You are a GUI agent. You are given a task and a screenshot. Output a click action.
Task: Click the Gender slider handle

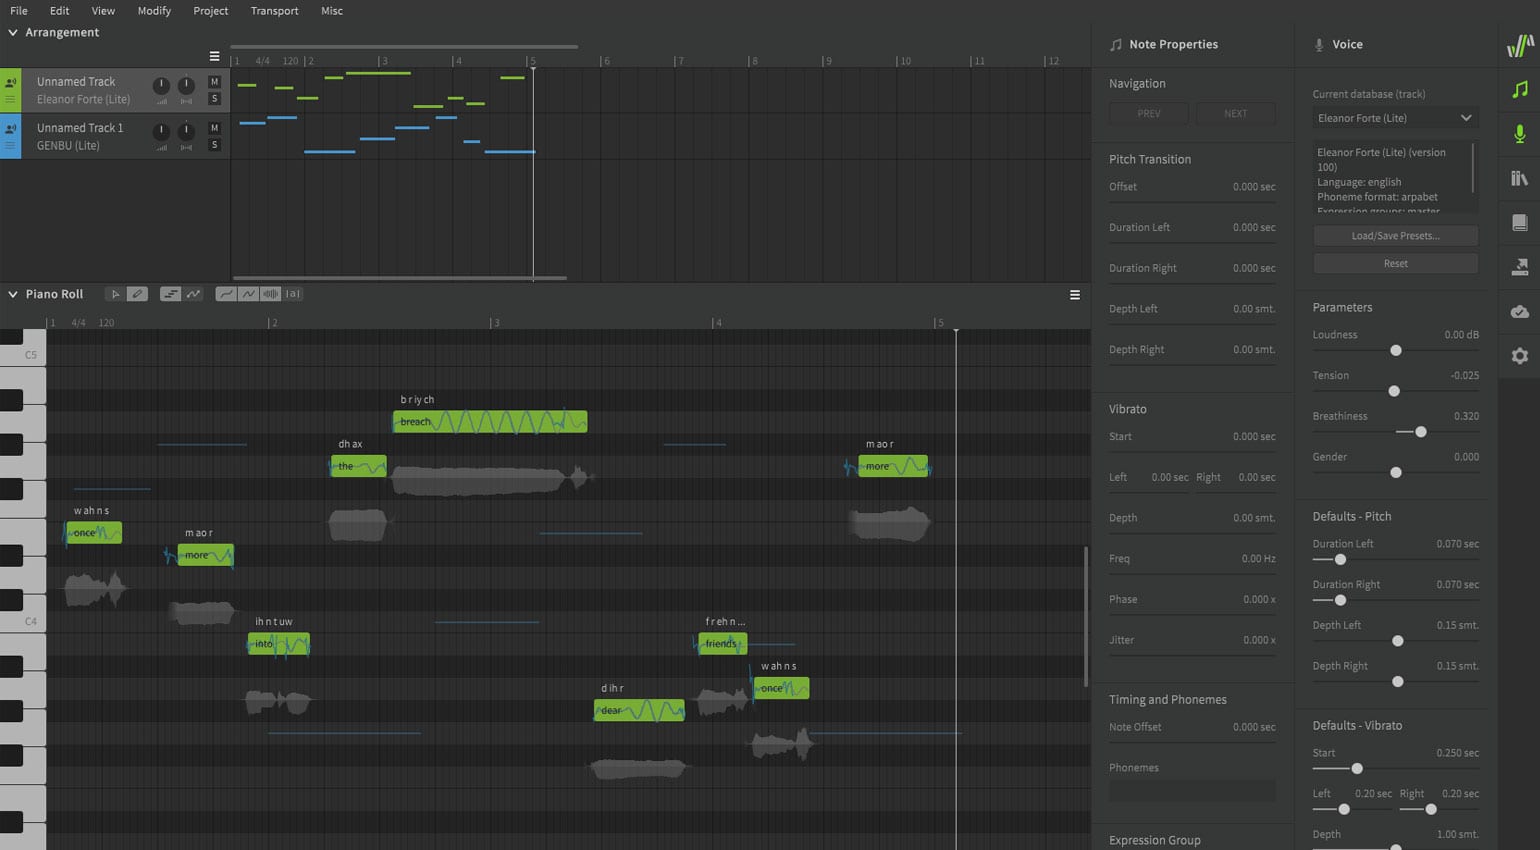pyautogui.click(x=1396, y=472)
